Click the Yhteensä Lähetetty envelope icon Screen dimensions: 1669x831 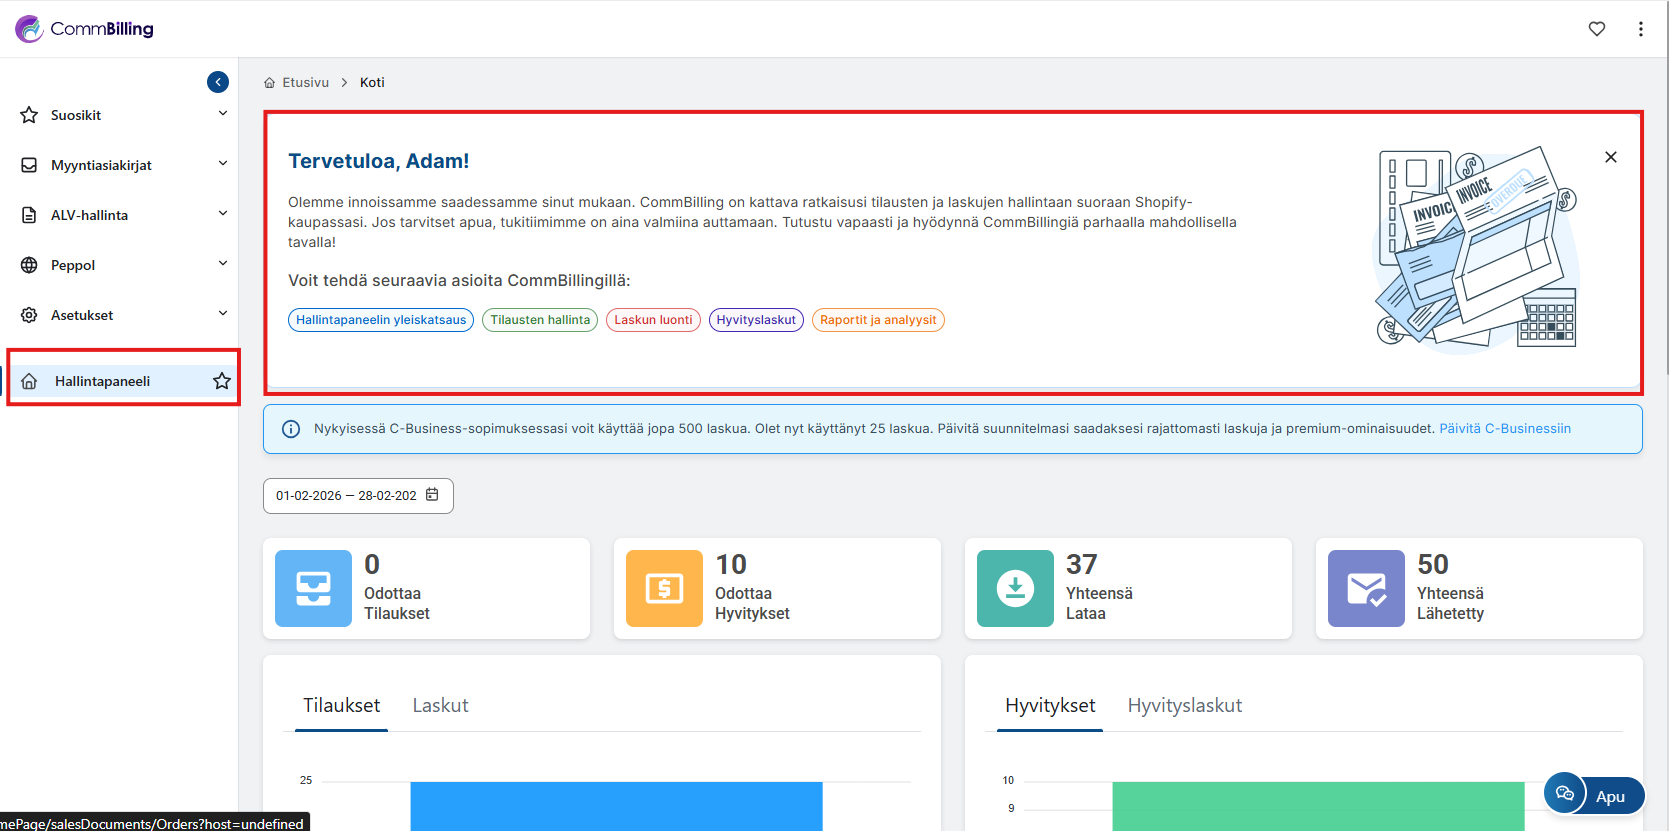pos(1366,589)
